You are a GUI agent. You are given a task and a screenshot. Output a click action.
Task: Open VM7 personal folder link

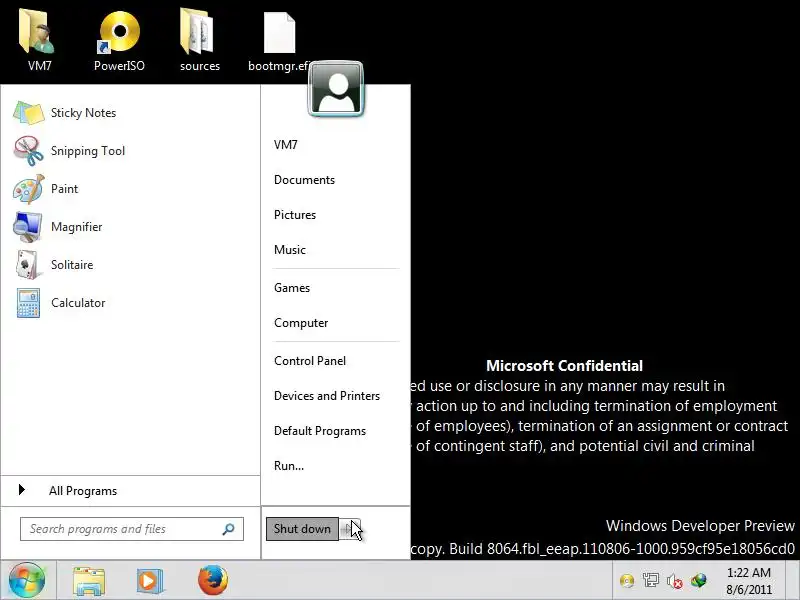pos(286,145)
